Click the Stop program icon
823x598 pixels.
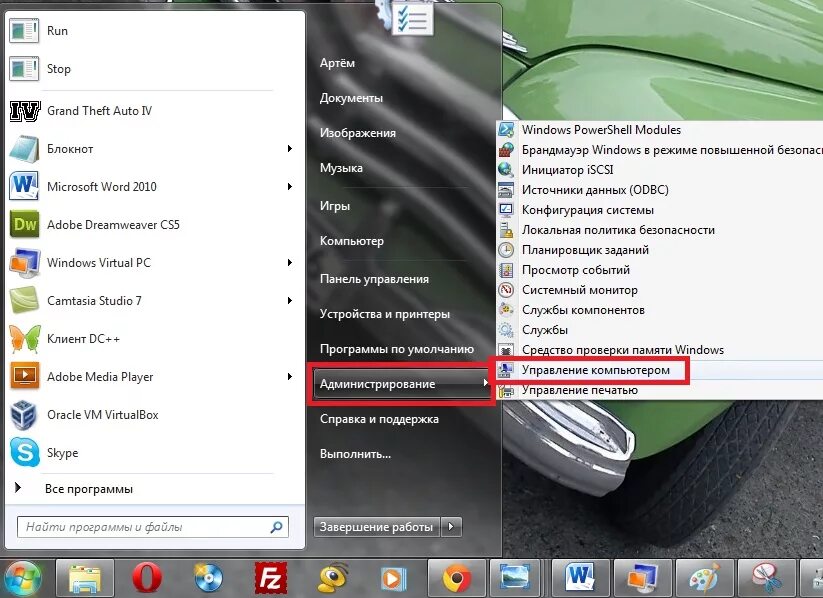24,69
